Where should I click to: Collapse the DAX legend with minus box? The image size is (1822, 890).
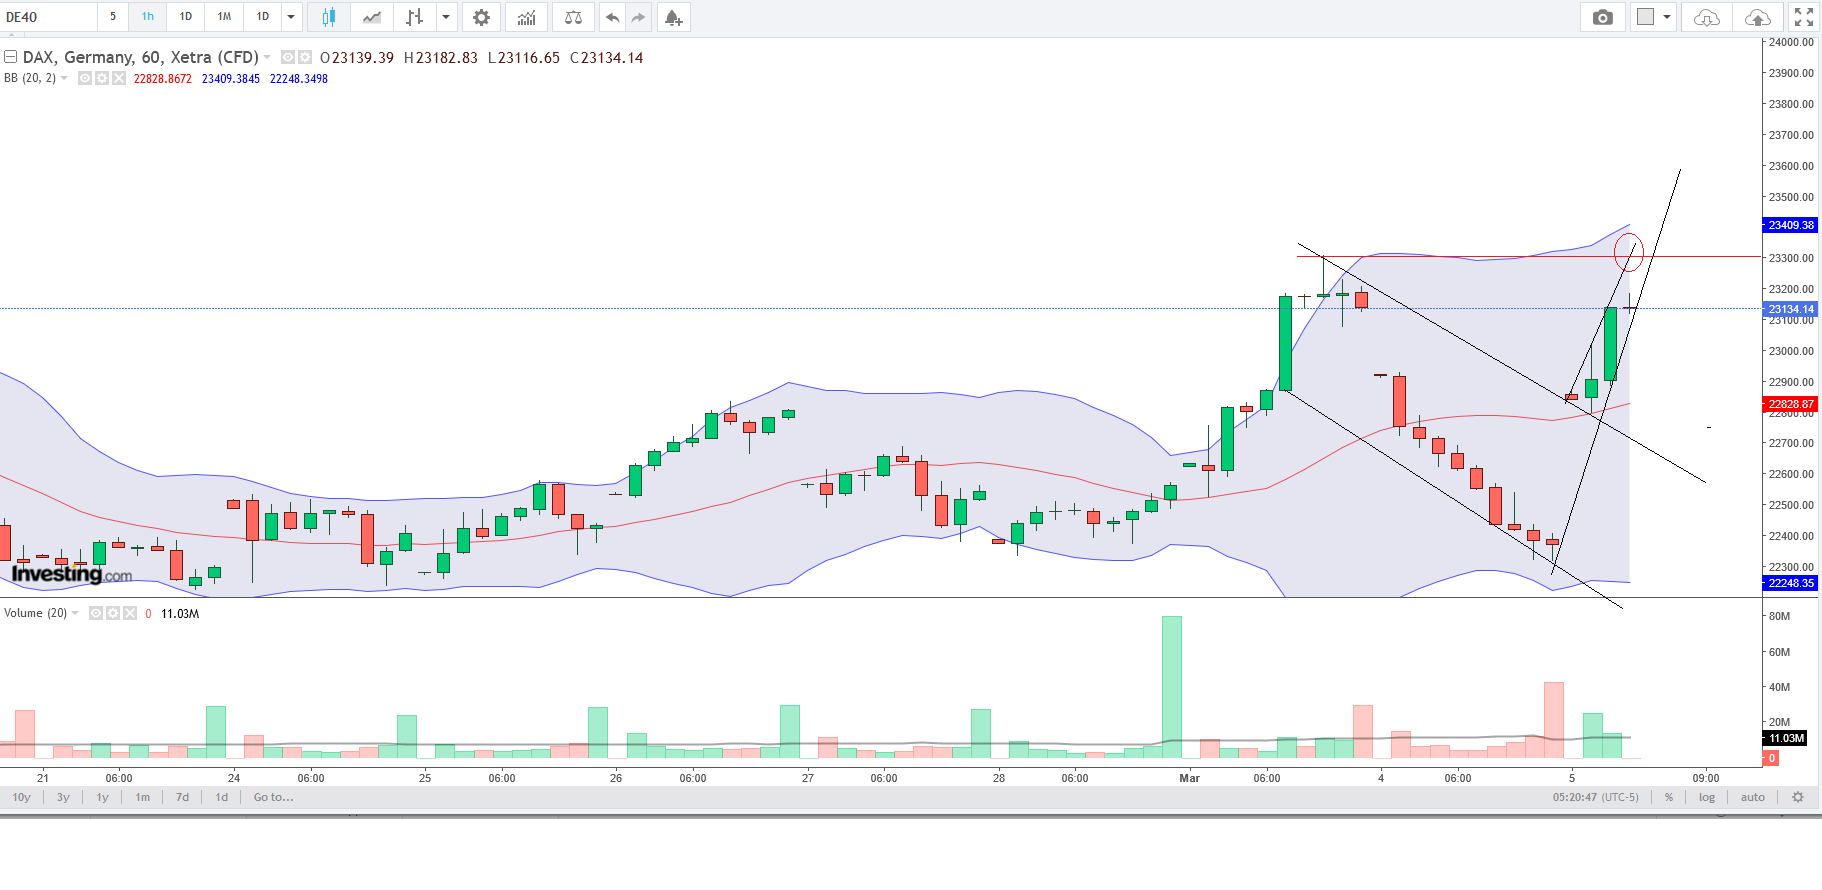(11, 57)
